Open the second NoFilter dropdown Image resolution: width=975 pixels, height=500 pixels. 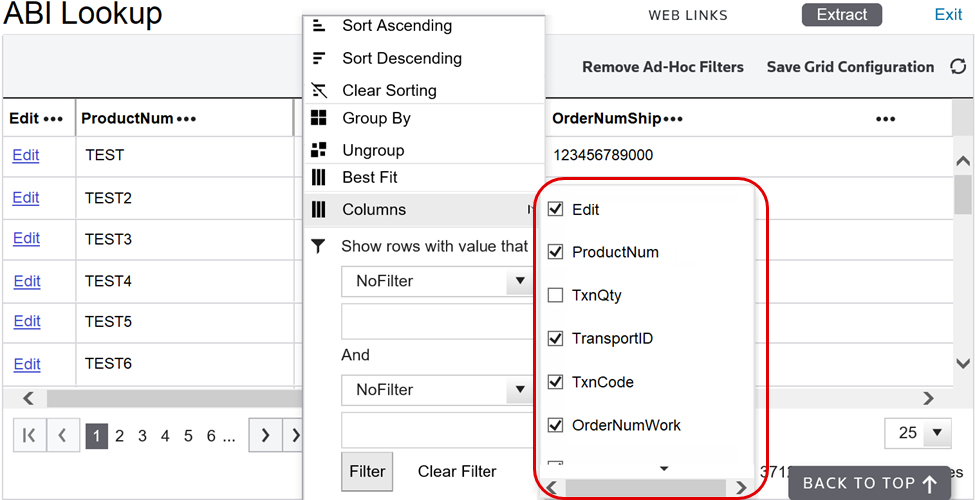519,390
